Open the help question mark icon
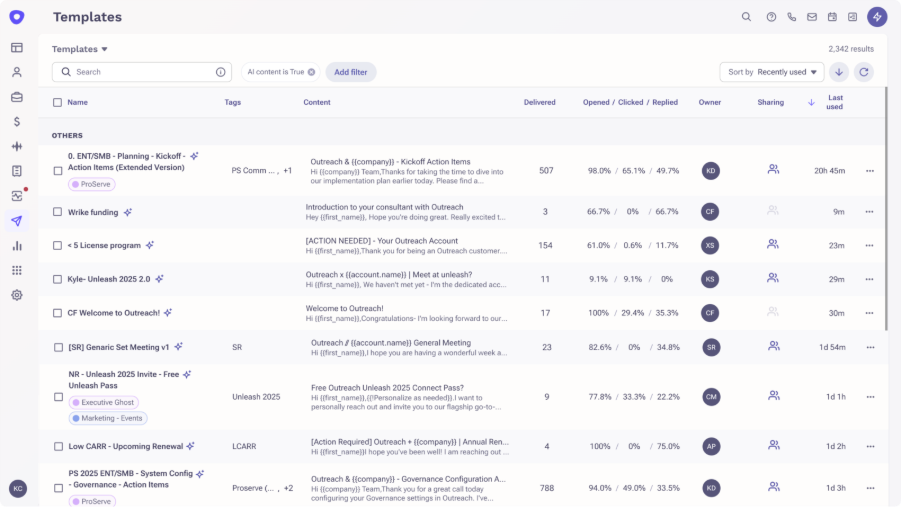 [x=771, y=17]
